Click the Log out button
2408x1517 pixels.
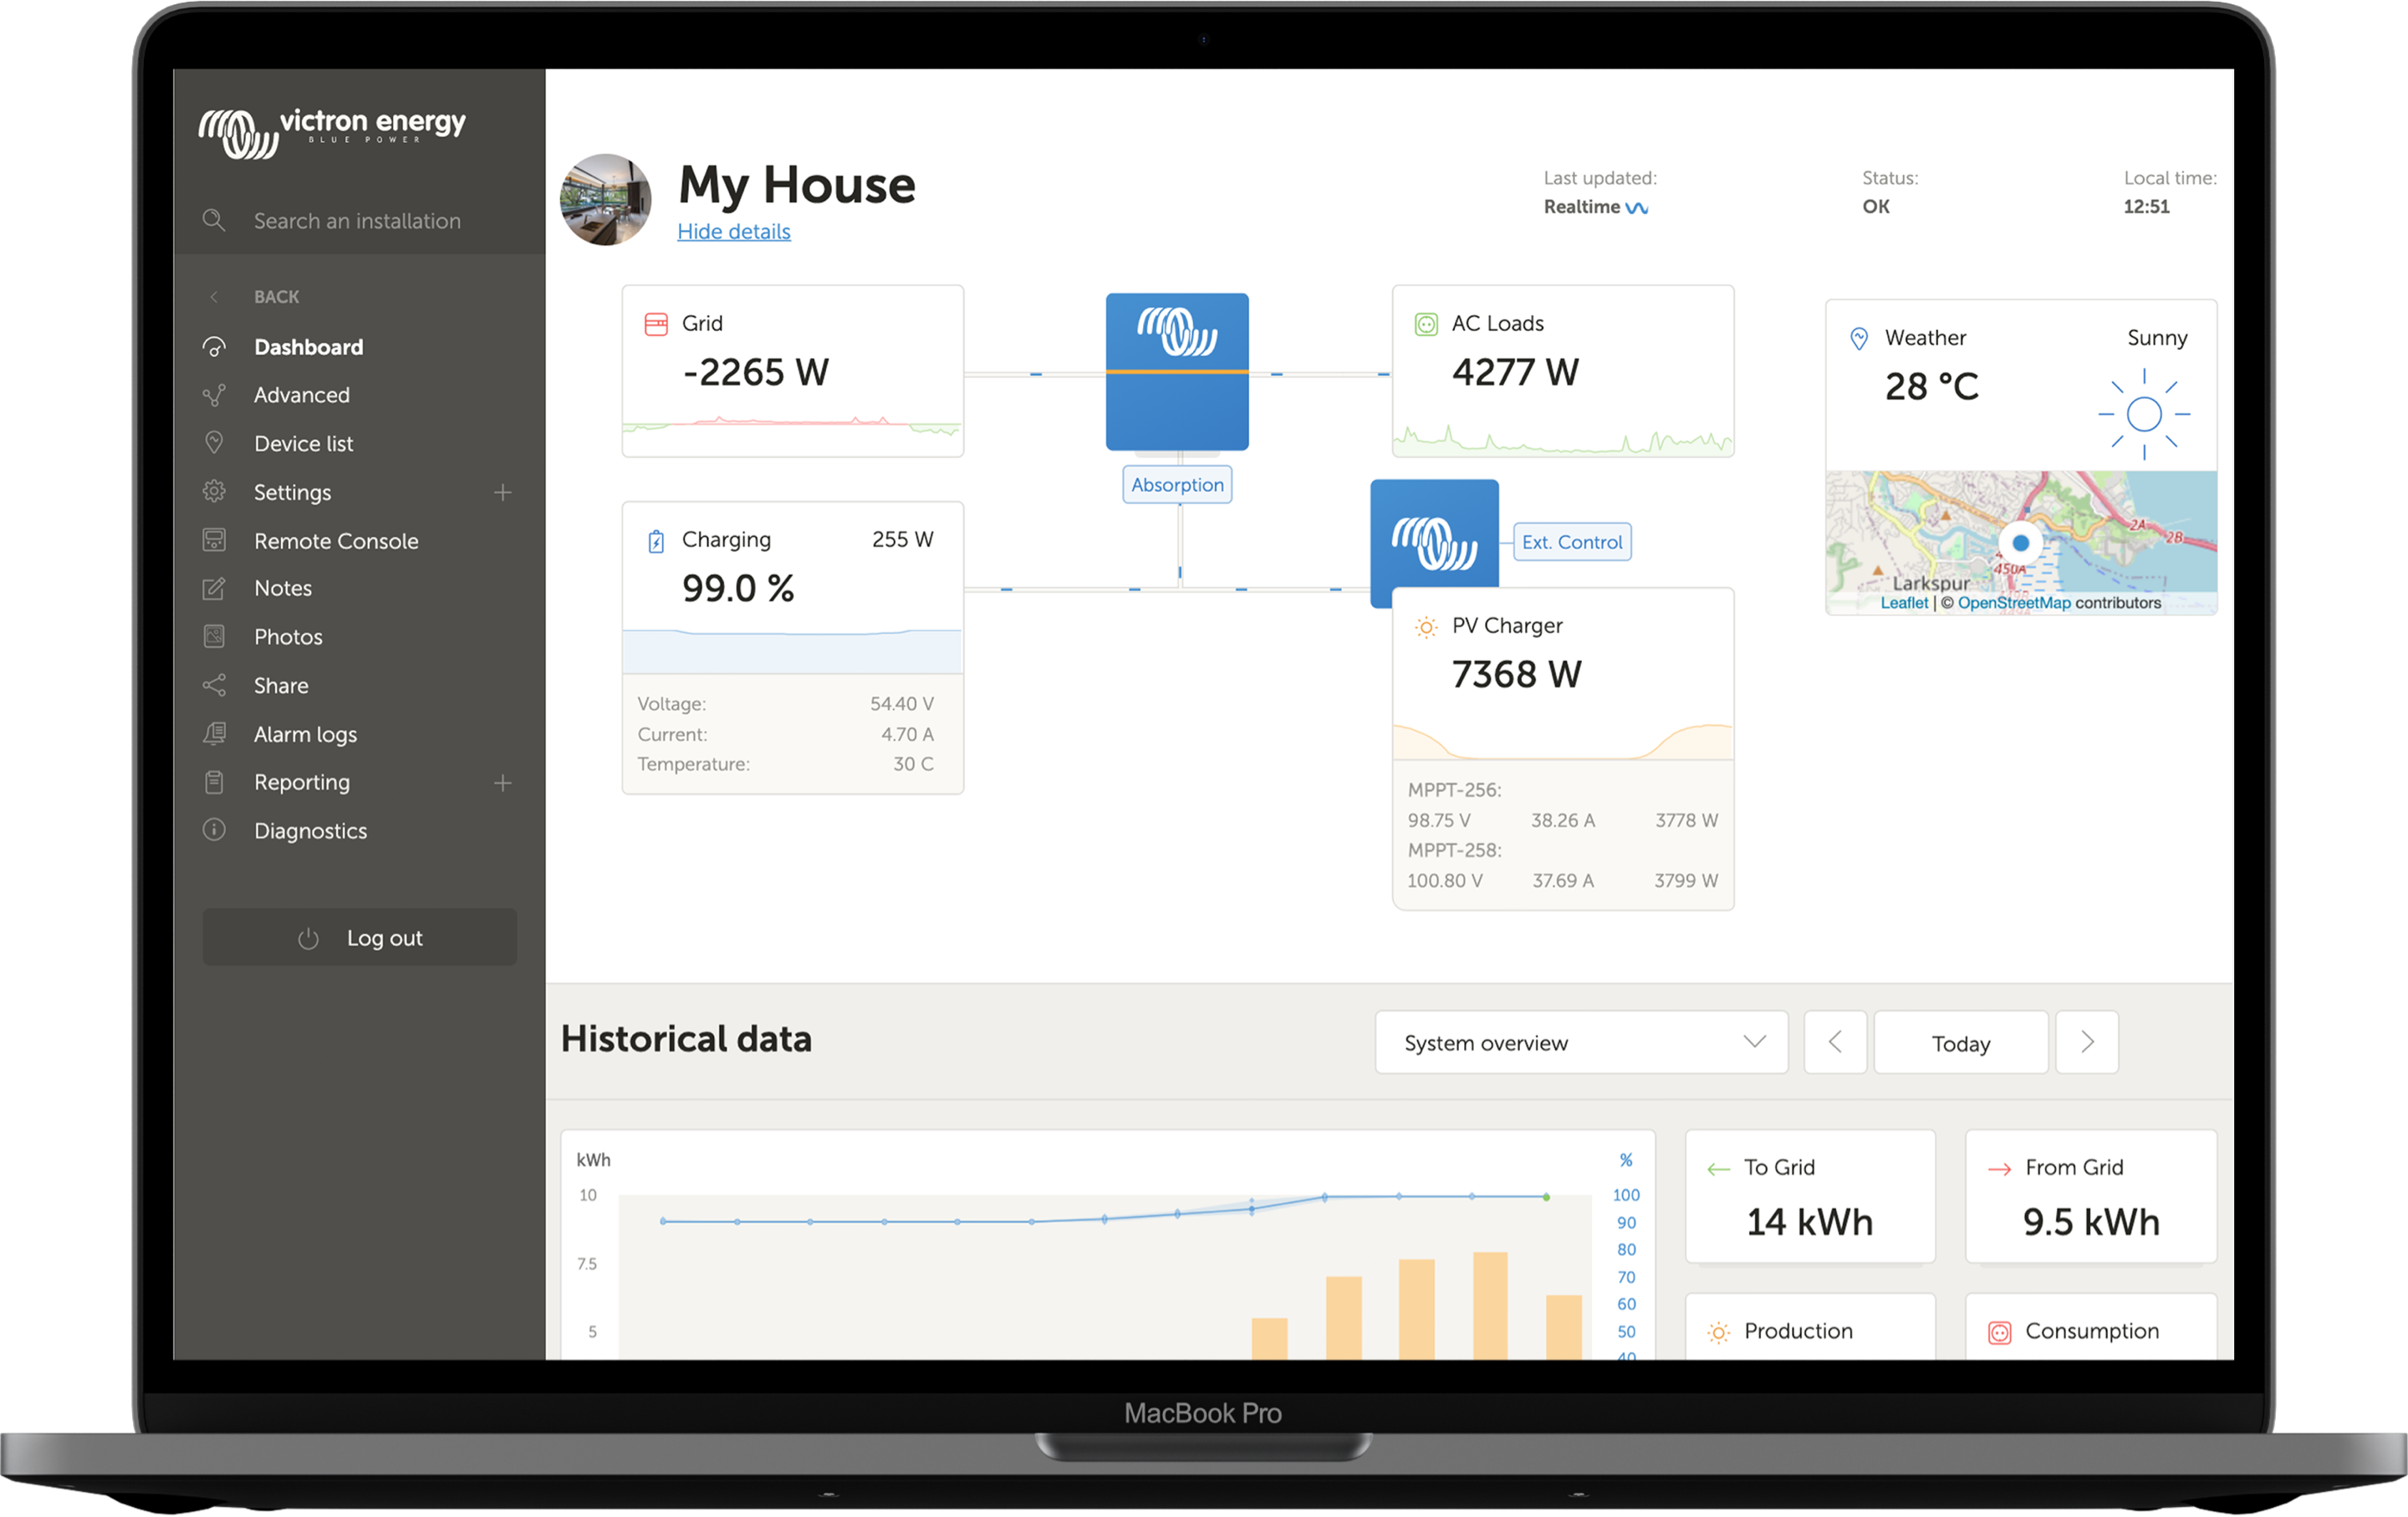tap(367, 937)
